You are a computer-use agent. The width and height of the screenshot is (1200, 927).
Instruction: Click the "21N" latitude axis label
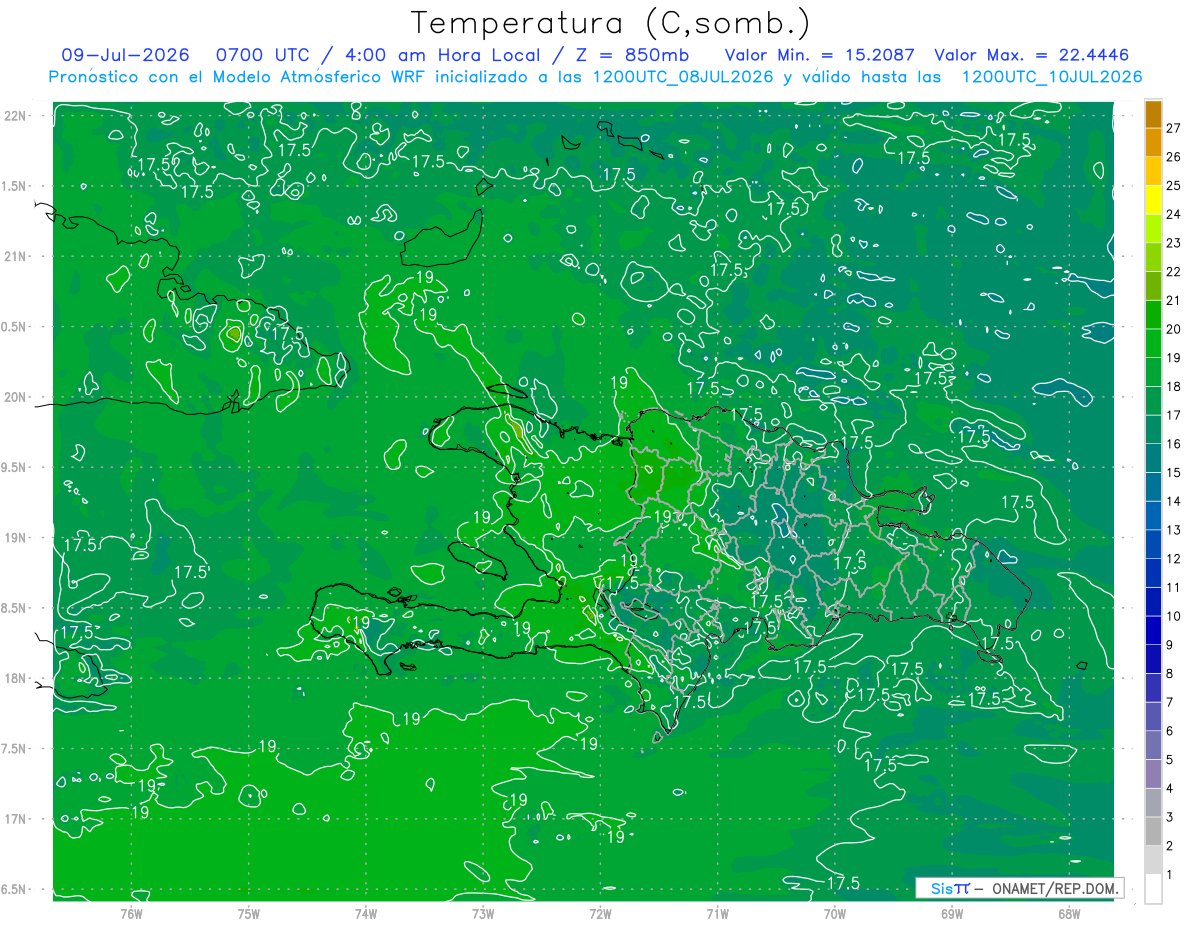(x=16, y=256)
